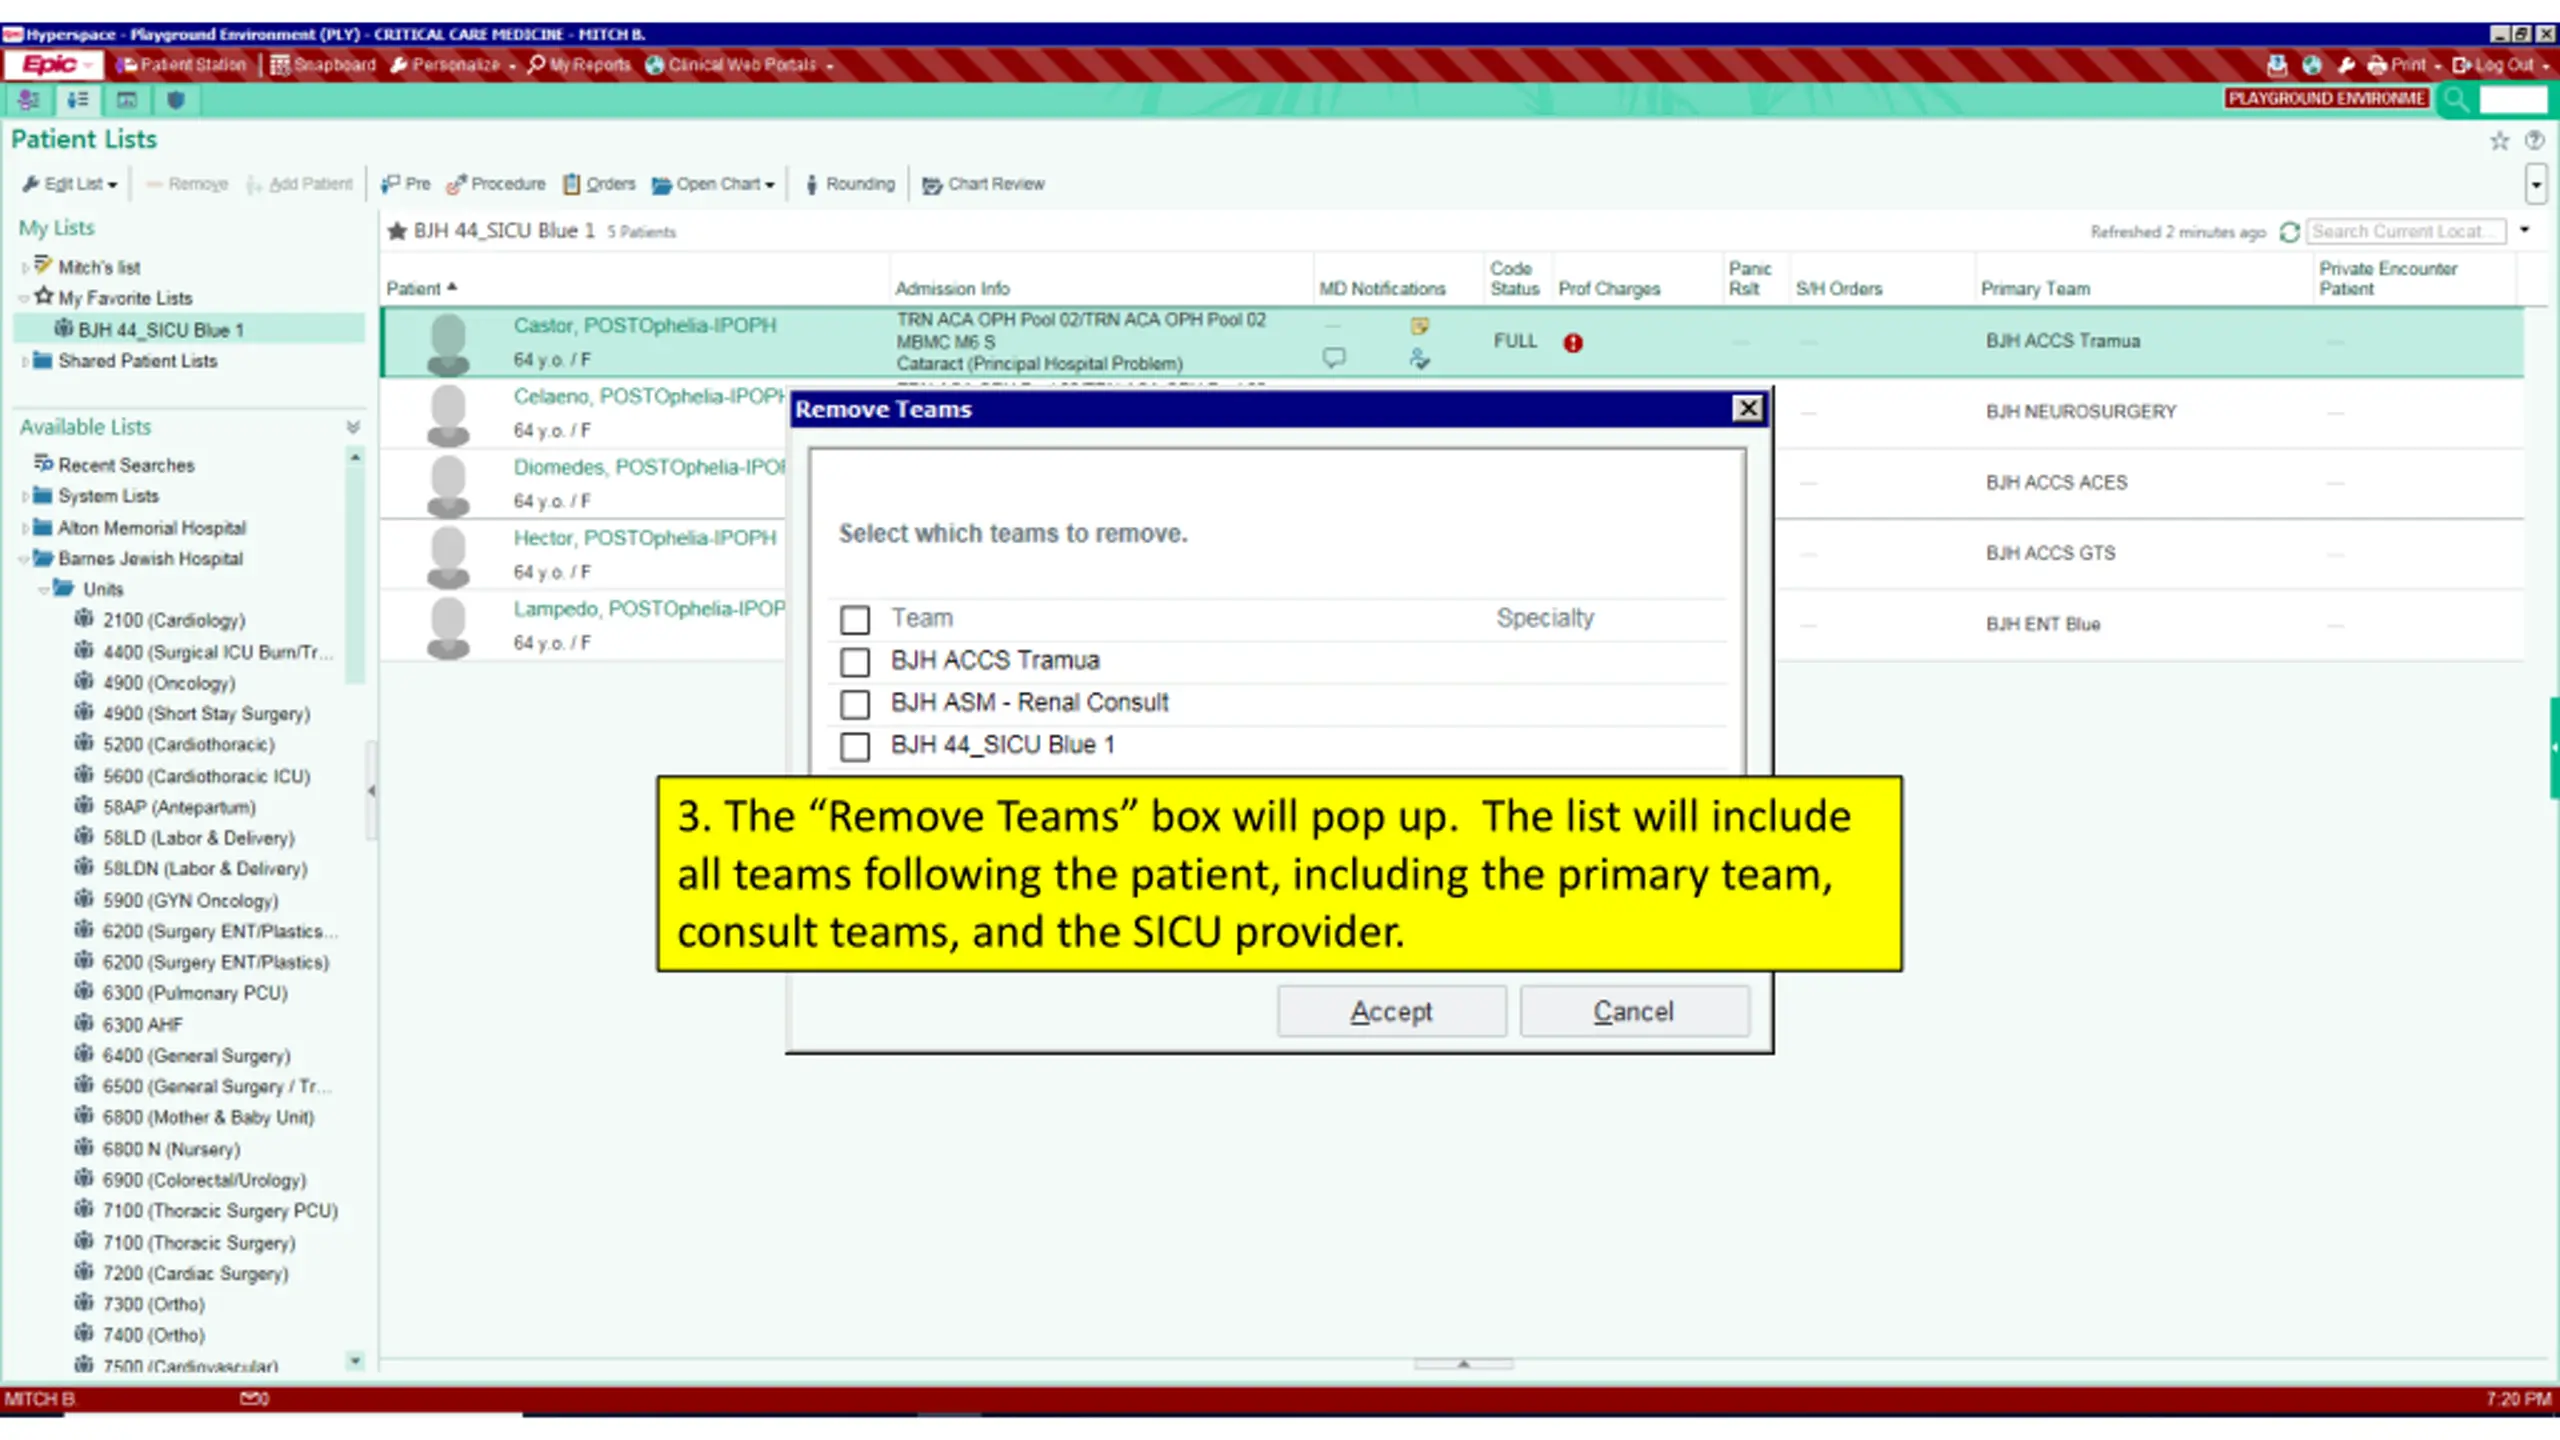Click Accept in Remove Teams dialog
The height and width of the screenshot is (1440, 2560).
tap(1391, 1012)
